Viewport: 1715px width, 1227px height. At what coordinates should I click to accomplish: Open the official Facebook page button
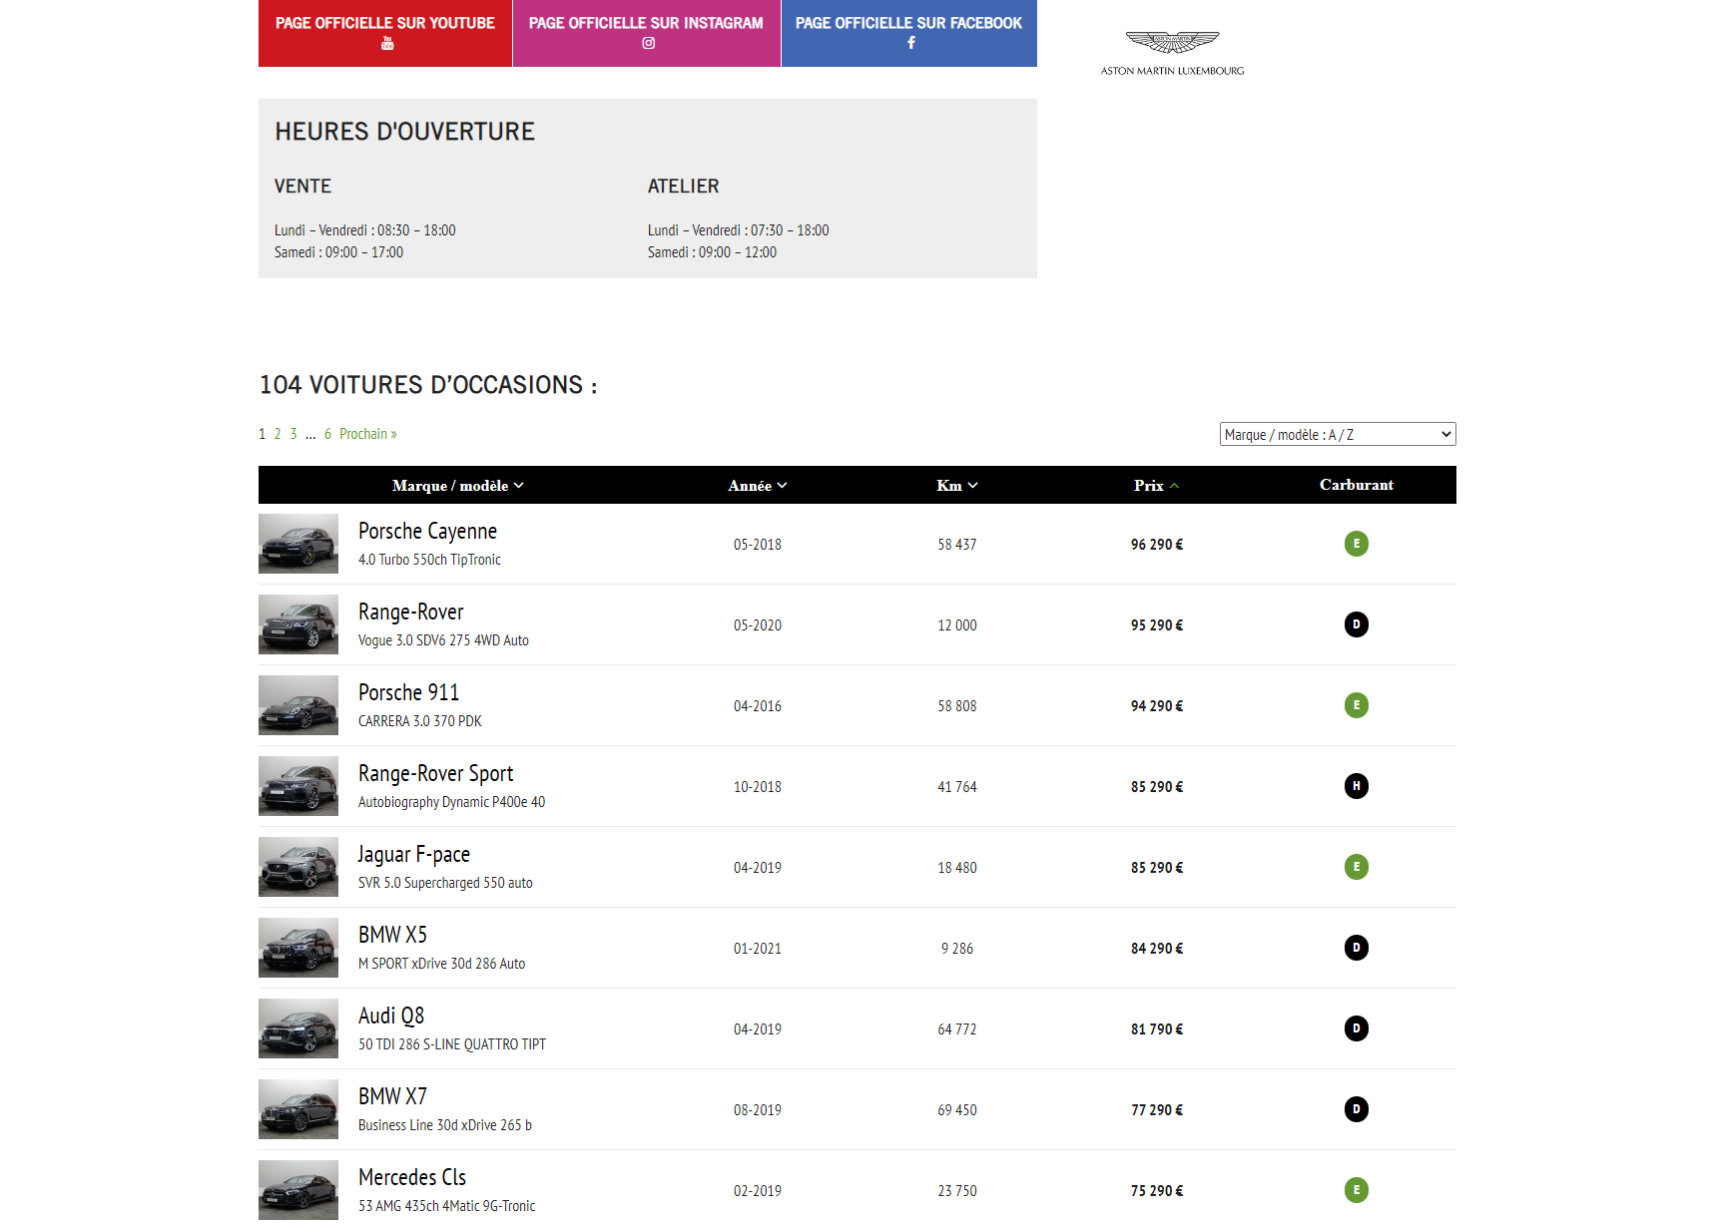tap(908, 33)
